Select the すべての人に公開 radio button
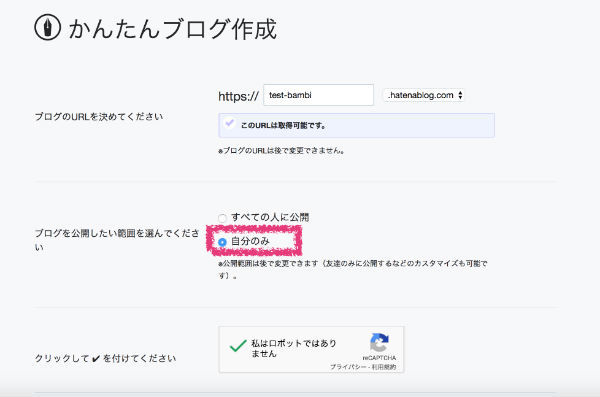The image size is (600, 397). 222,218
